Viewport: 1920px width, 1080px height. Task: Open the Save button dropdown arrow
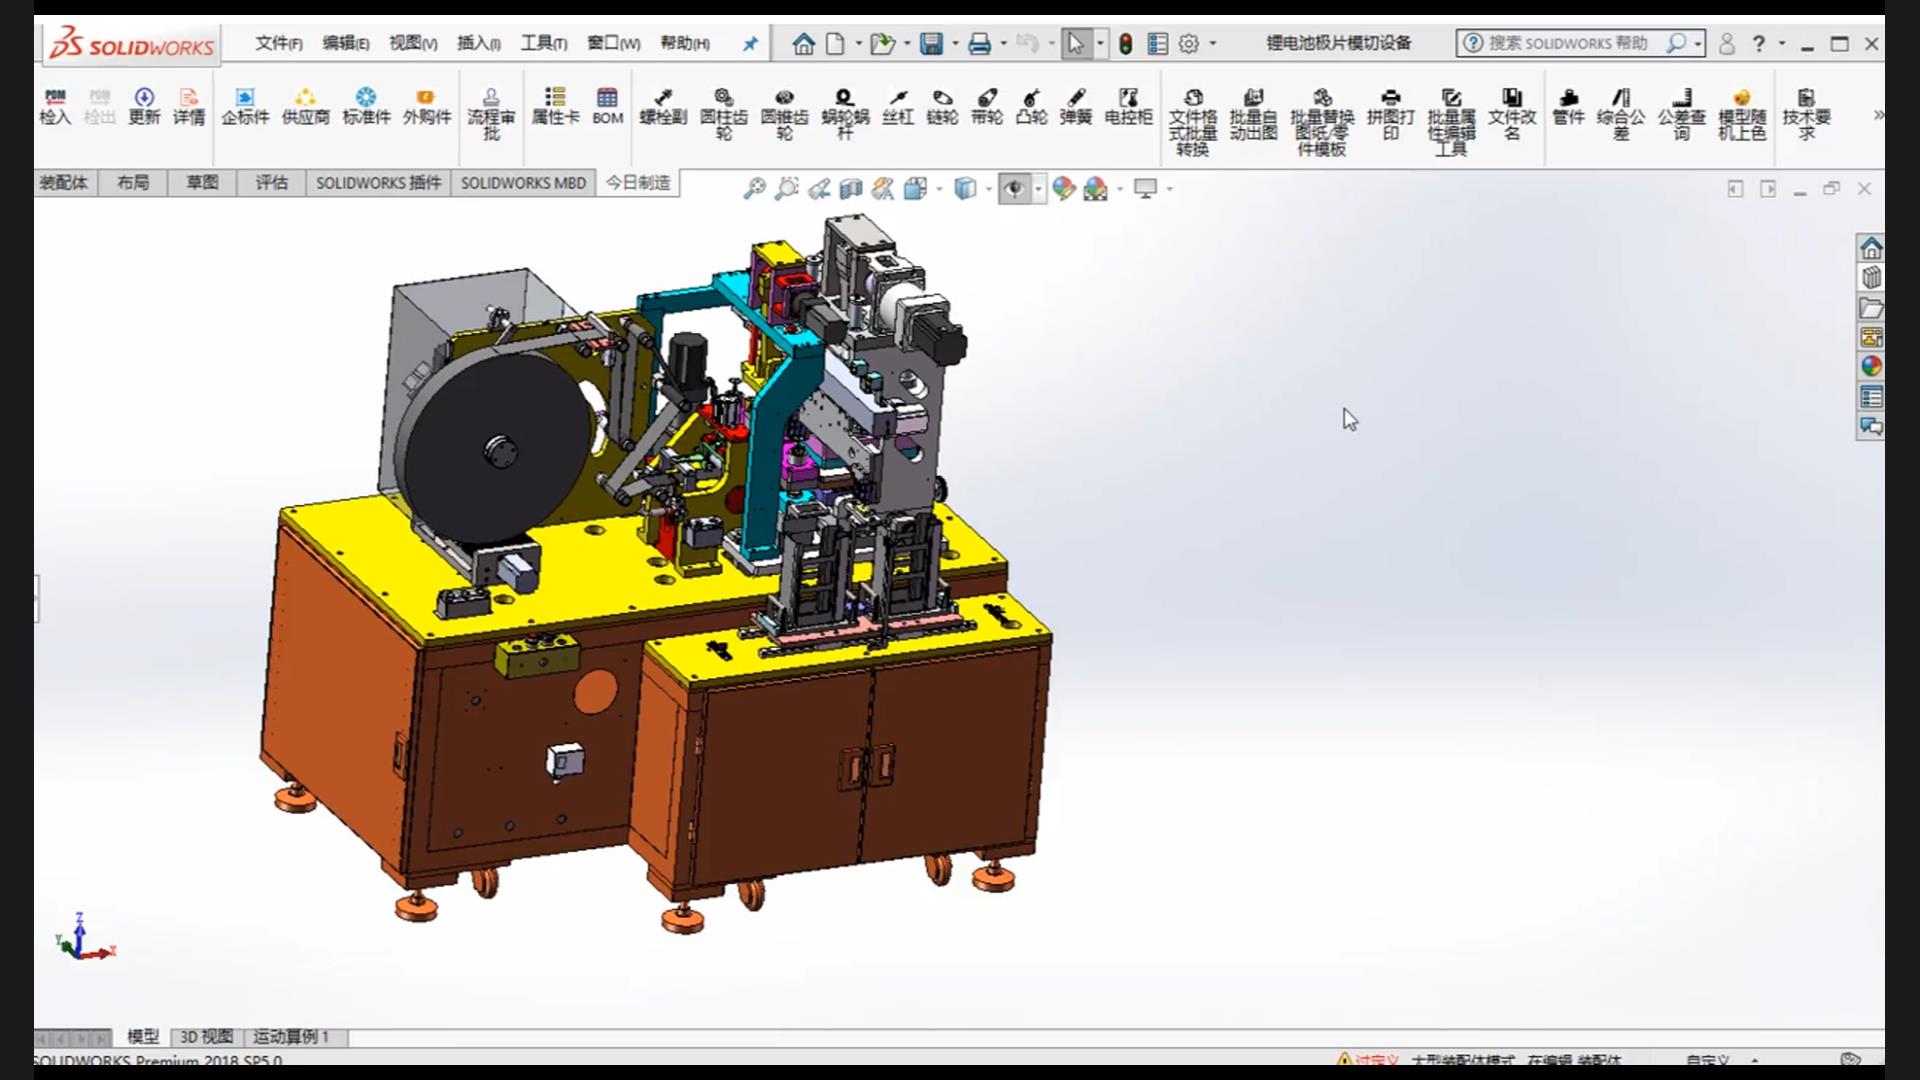tap(955, 43)
